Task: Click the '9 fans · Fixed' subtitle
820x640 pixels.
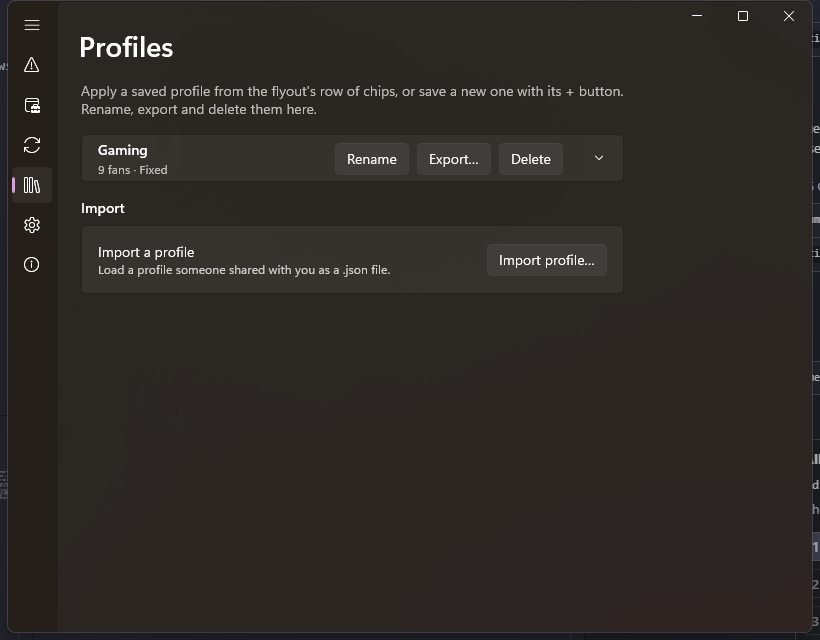Action: coord(133,170)
